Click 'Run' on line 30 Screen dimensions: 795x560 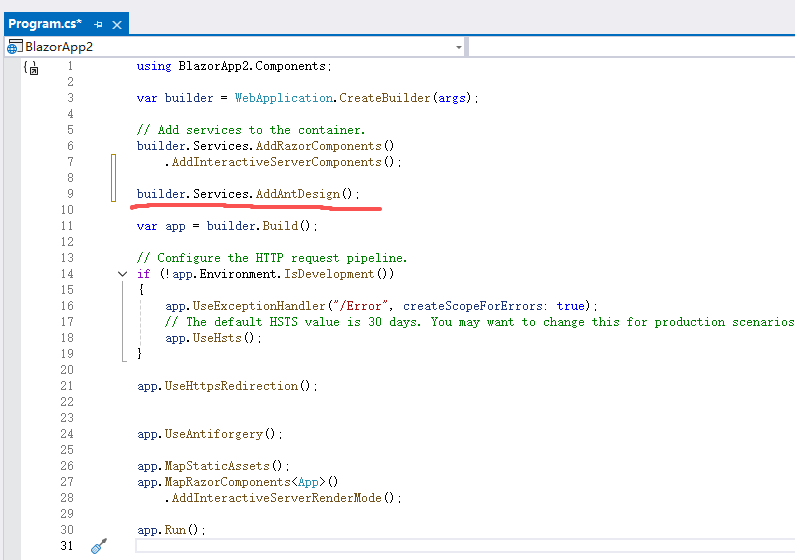tap(175, 530)
